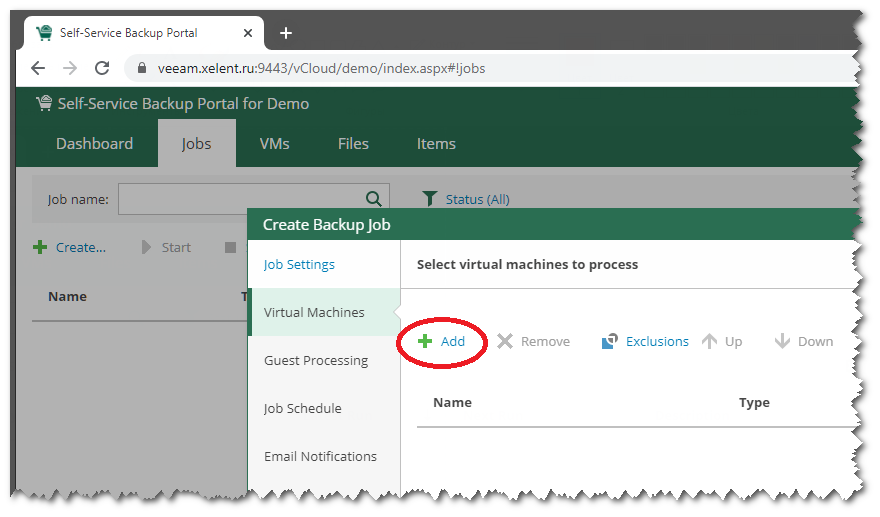
Task: Click the Exclusions icon
Action: click(x=609, y=341)
